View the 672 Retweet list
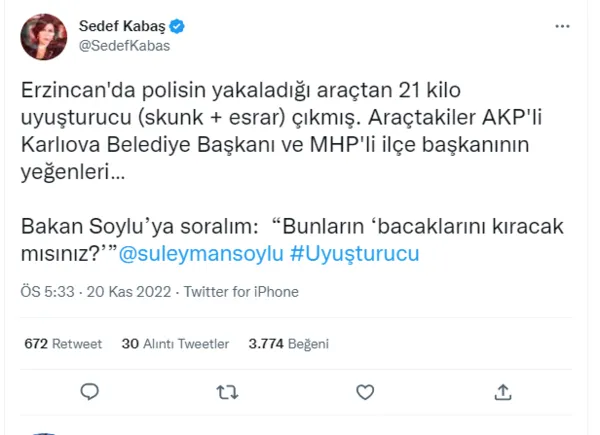Viewport: 600px width, 435px height. point(63,343)
